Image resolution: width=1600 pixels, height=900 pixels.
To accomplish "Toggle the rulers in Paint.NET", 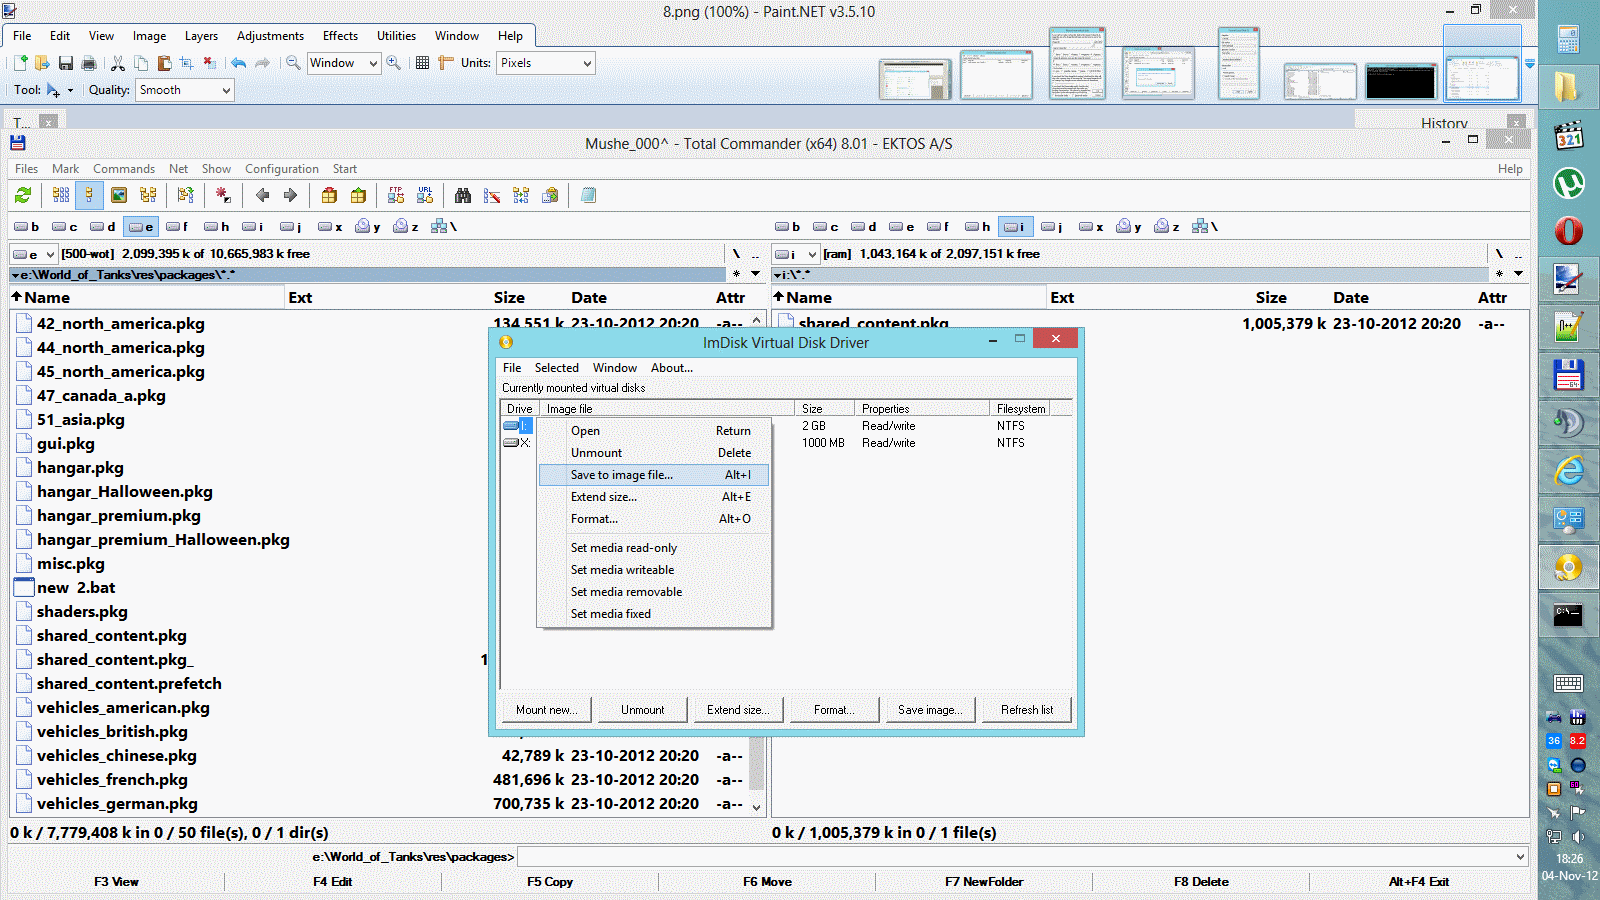I will [x=446, y=63].
